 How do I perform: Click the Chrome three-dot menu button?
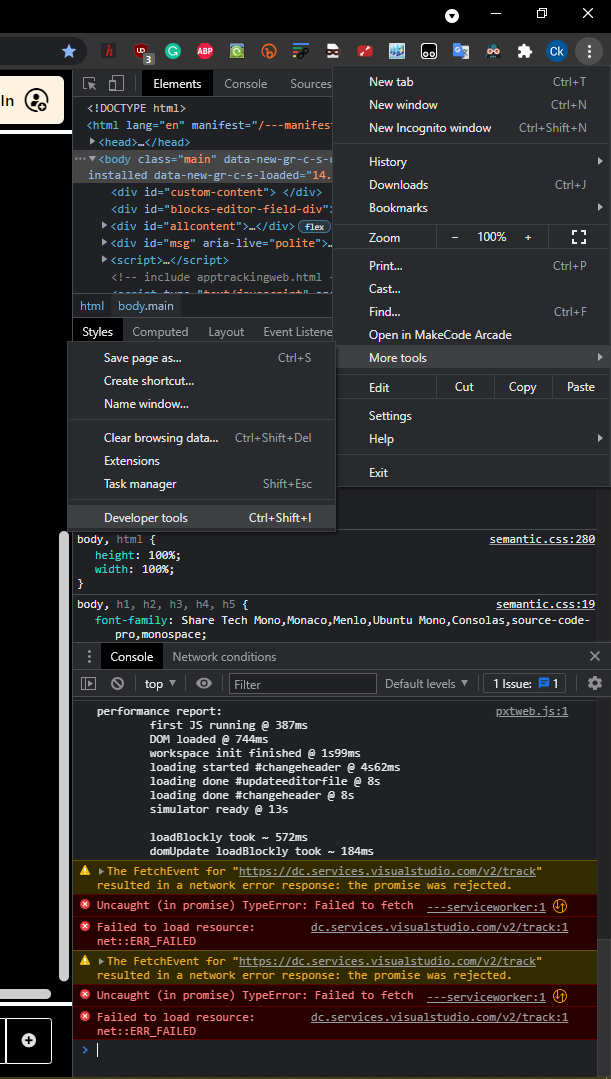point(589,51)
